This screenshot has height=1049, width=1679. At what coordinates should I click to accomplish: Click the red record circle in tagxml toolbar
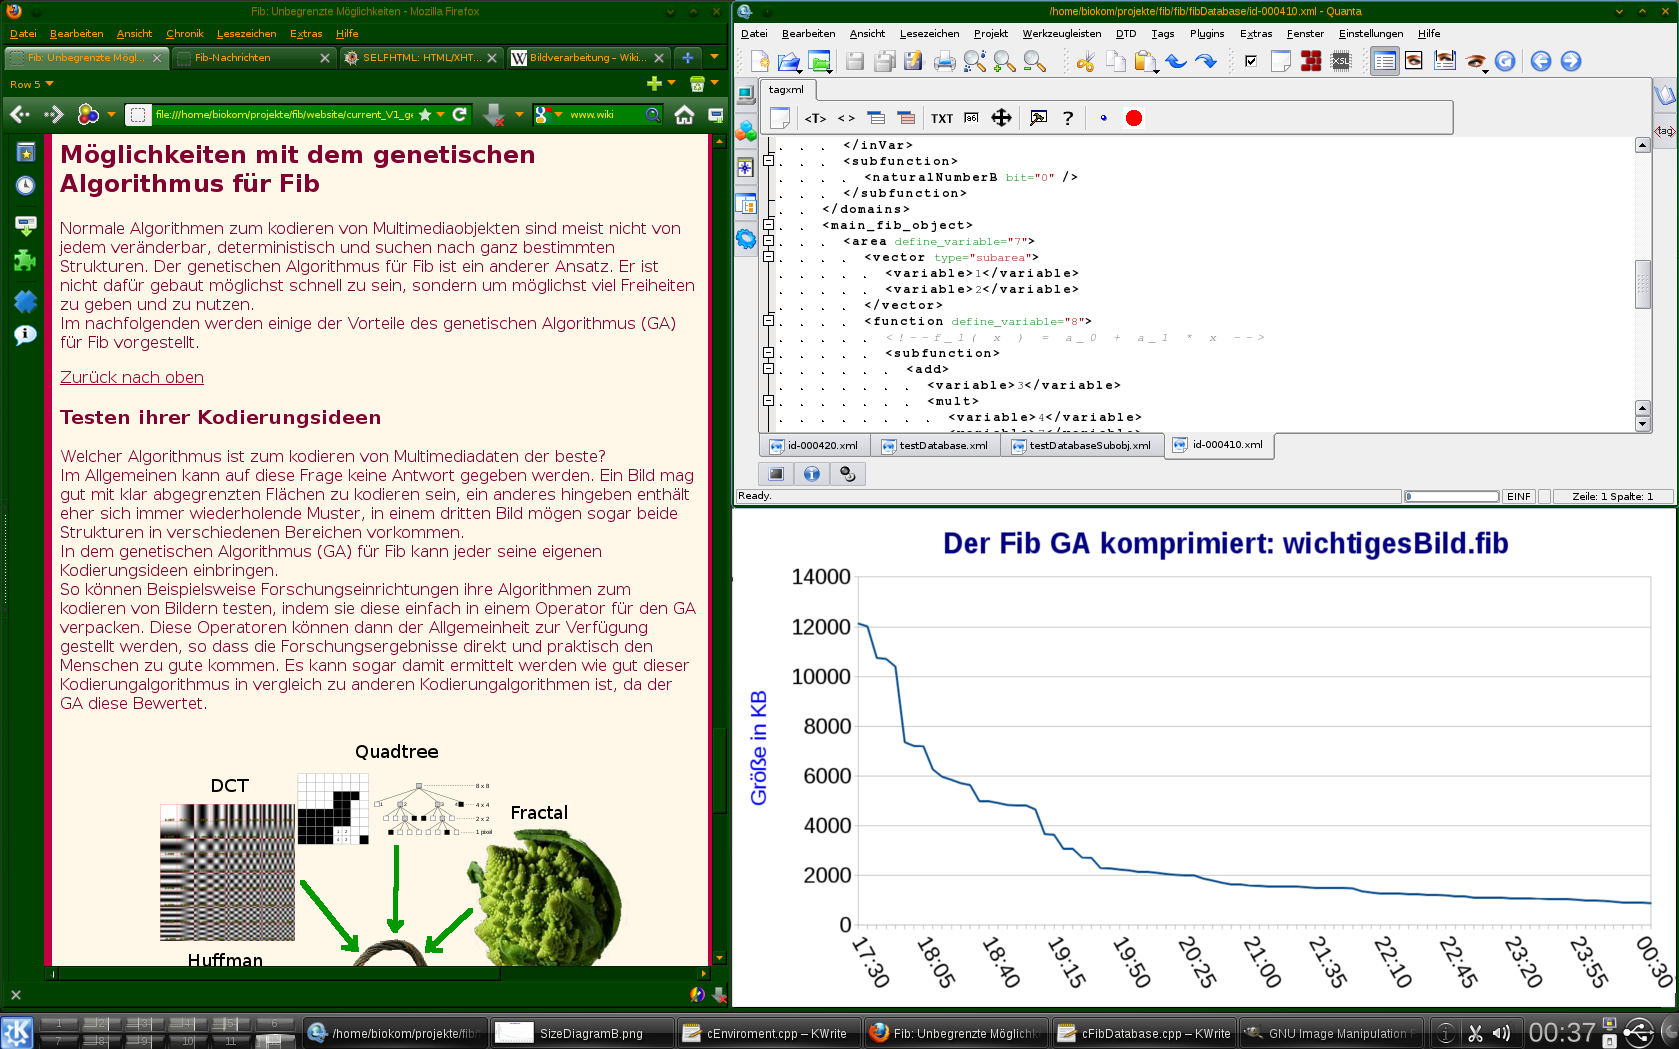click(x=1133, y=118)
